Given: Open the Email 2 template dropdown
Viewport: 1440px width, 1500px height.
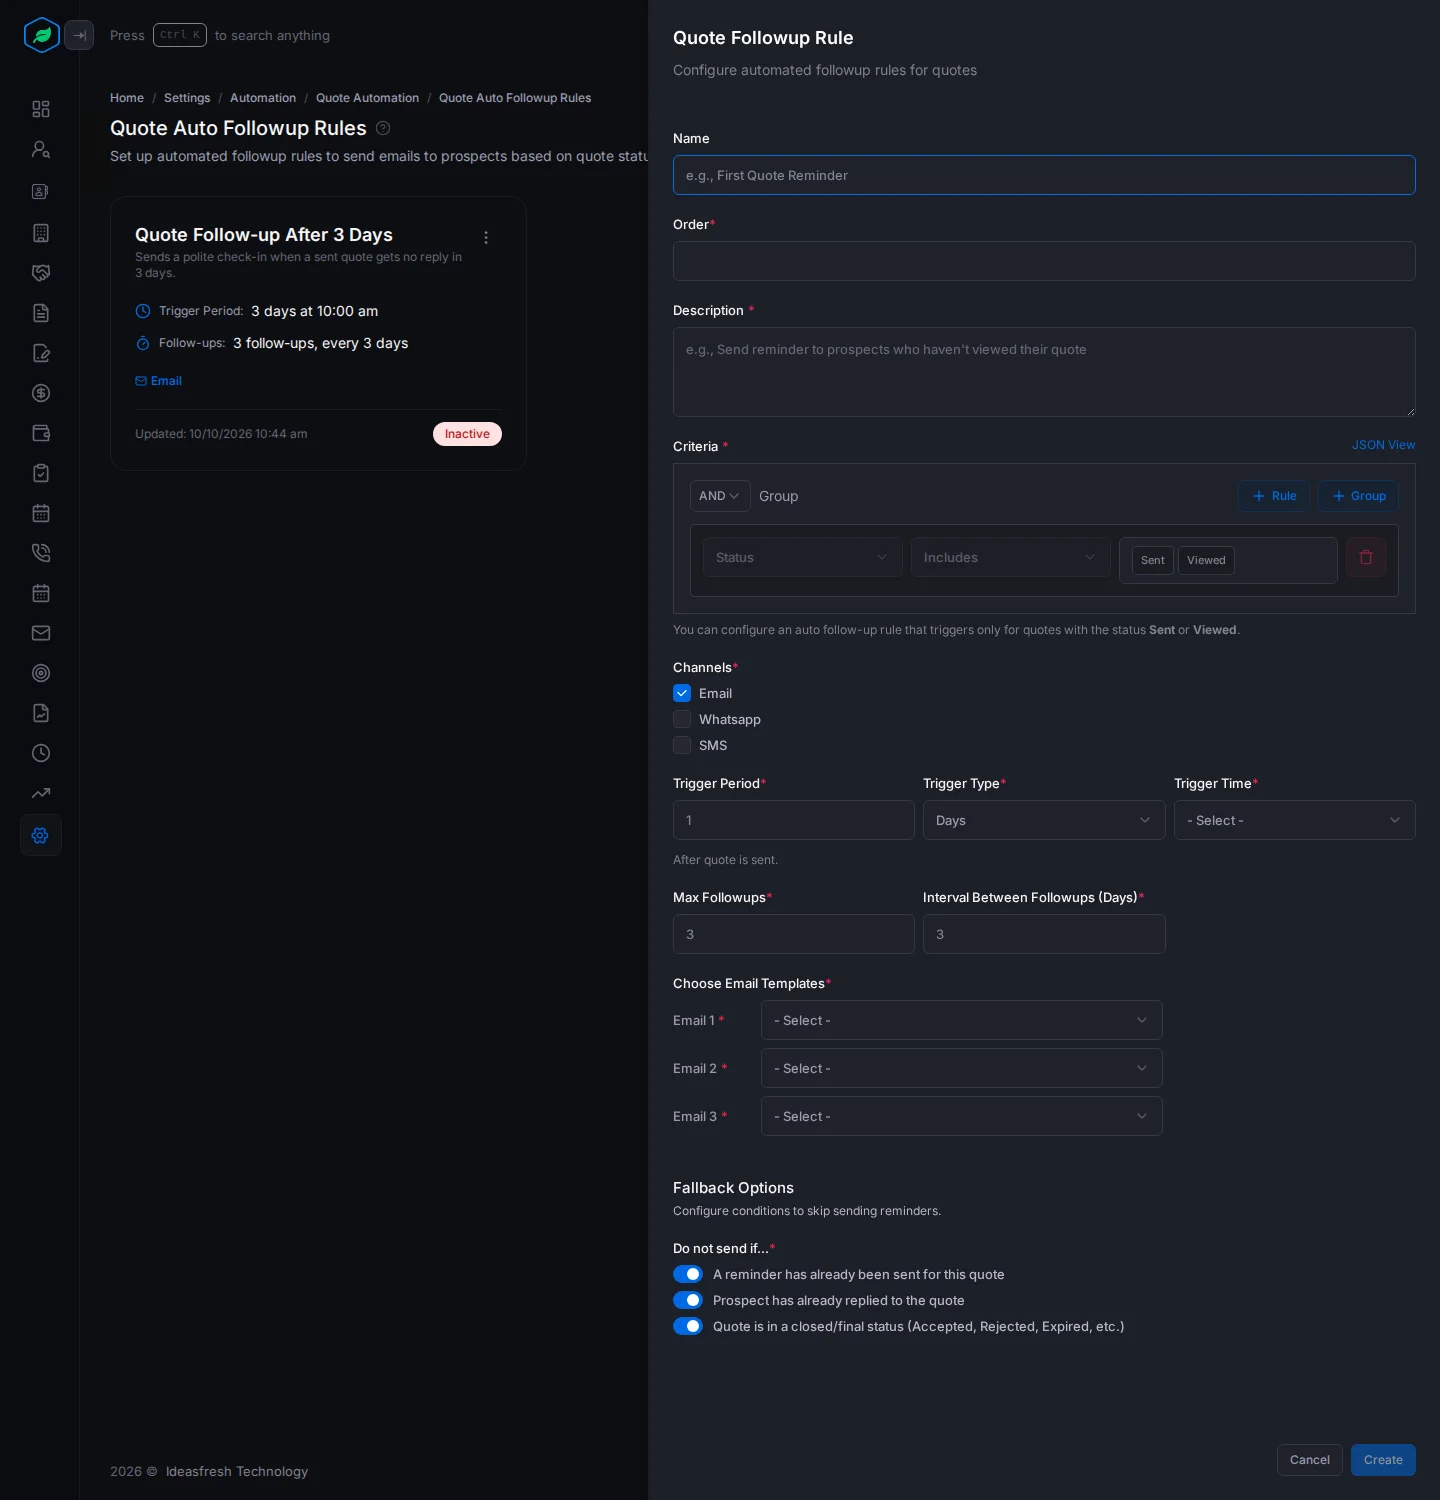Looking at the screenshot, I should 962,1068.
